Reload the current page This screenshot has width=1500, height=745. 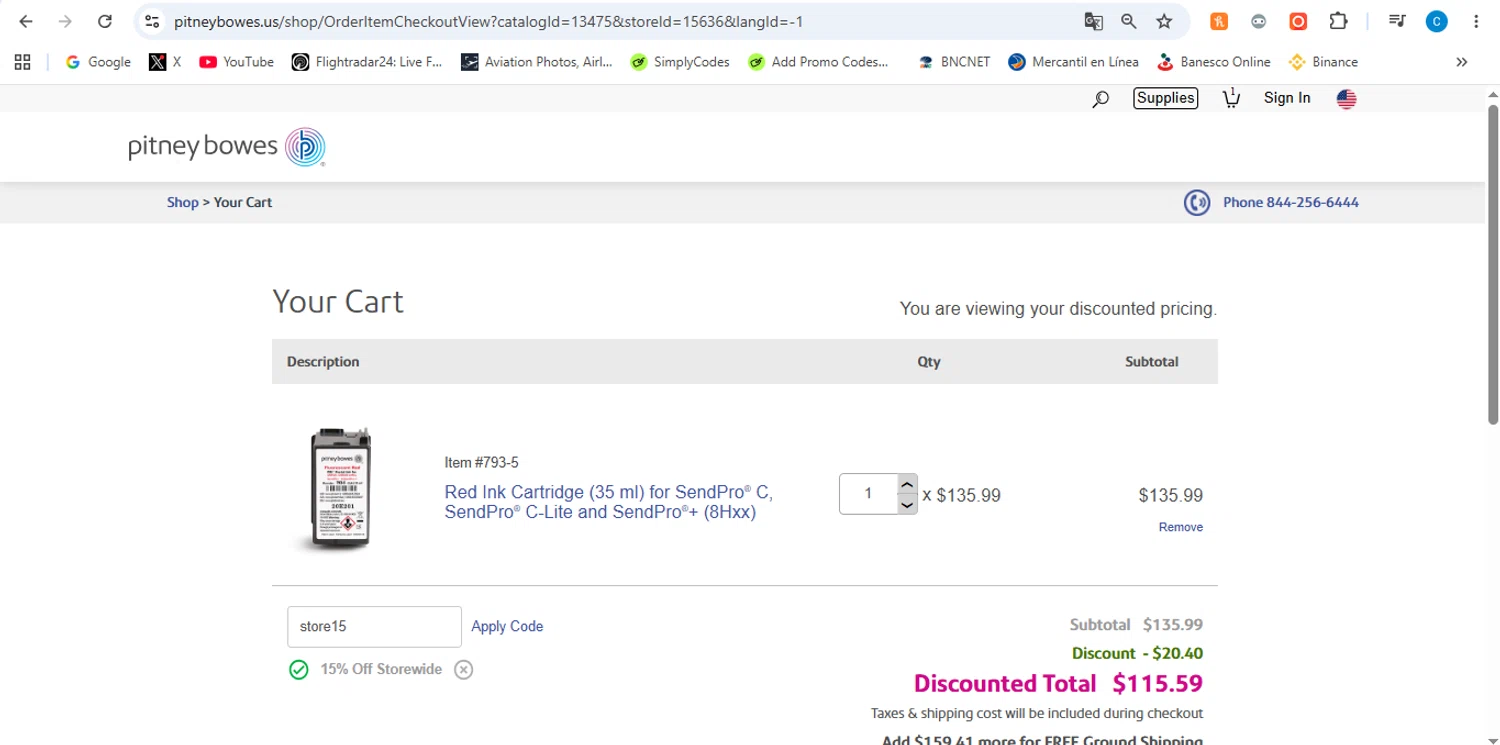pyautogui.click(x=105, y=21)
